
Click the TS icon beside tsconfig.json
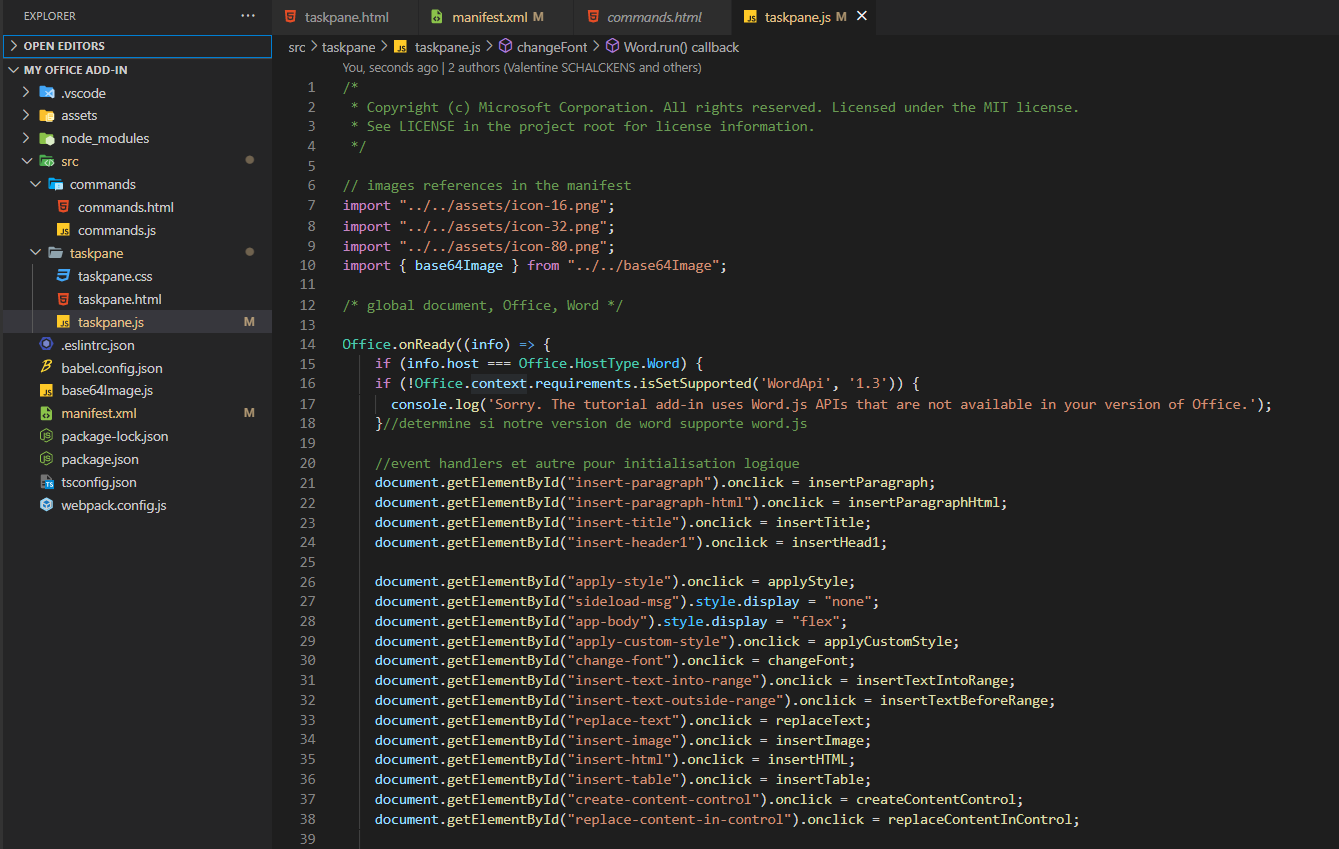[46, 483]
